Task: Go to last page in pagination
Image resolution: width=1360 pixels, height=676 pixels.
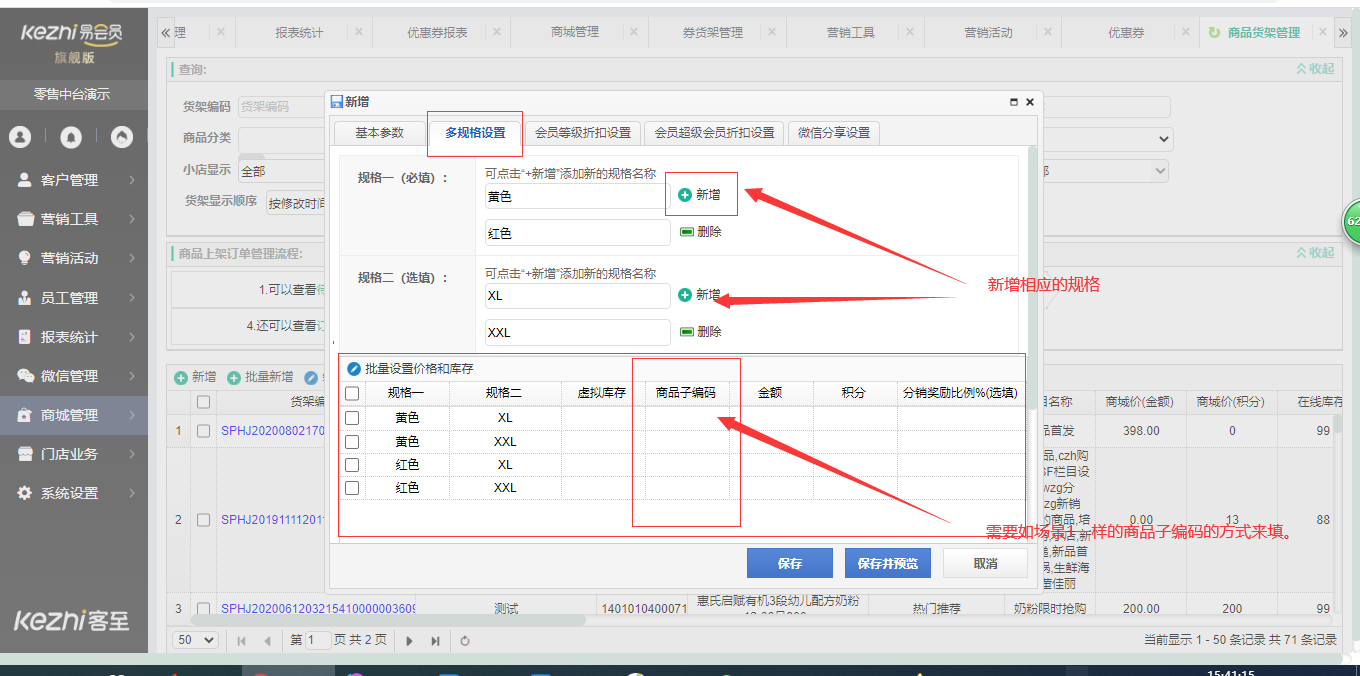Action: (x=435, y=640)
